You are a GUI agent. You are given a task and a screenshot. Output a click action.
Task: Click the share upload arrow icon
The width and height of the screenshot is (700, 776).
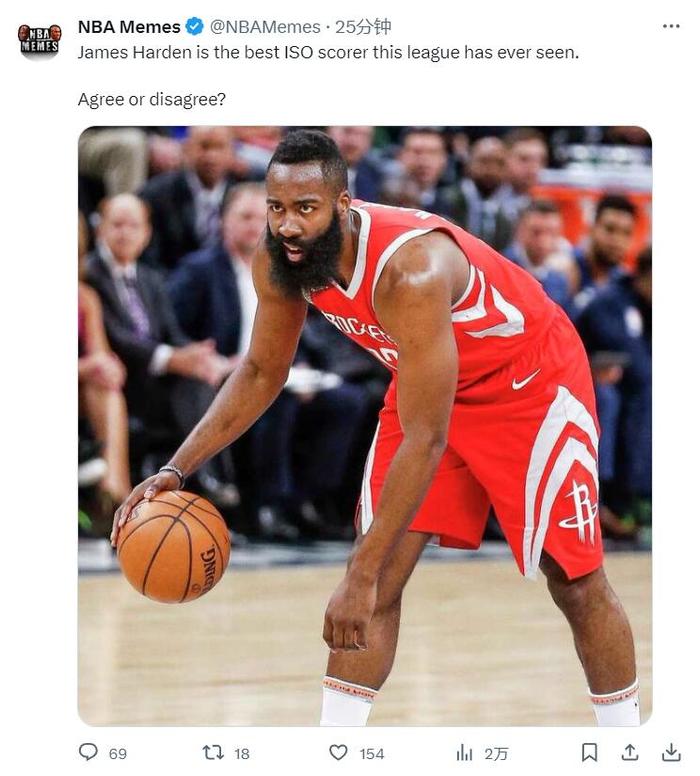(630, 753)
